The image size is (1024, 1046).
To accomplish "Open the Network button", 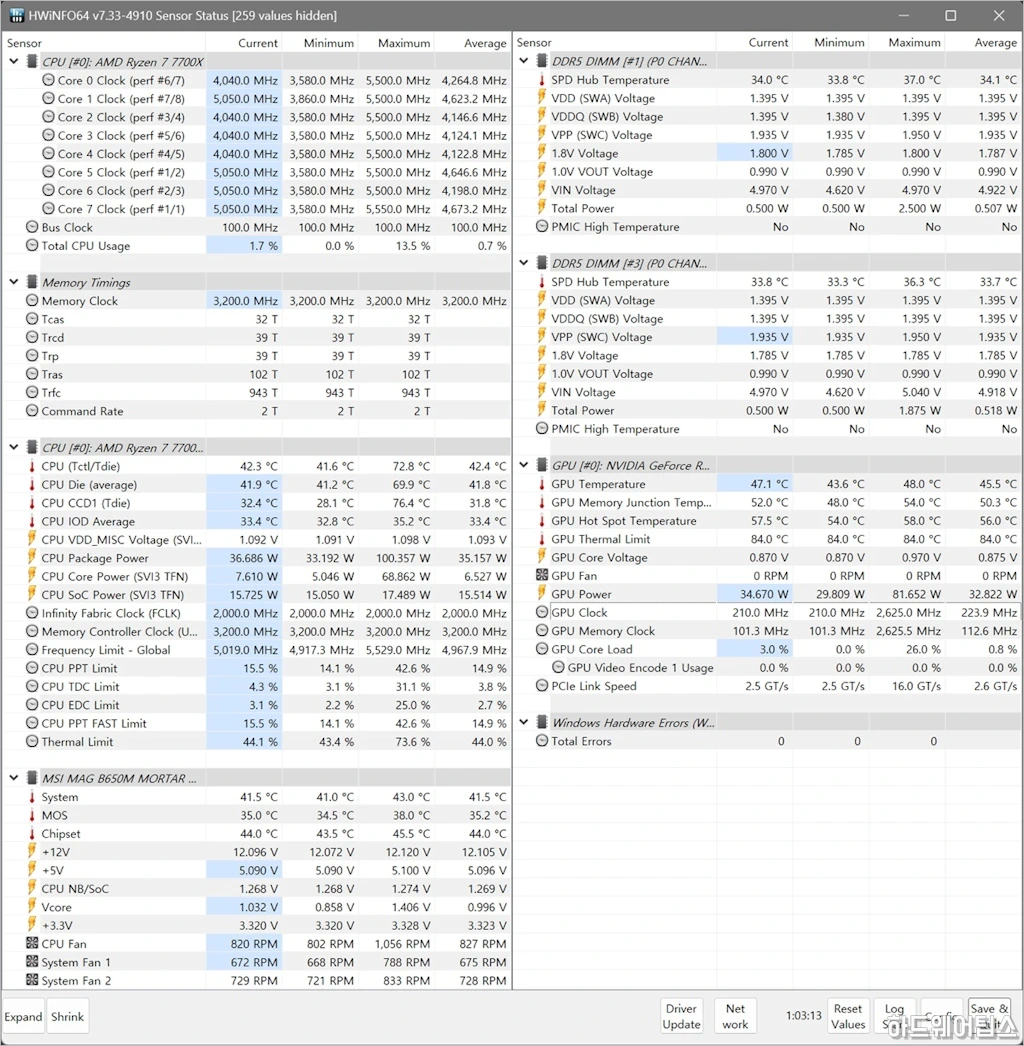I will point(735,1017).
